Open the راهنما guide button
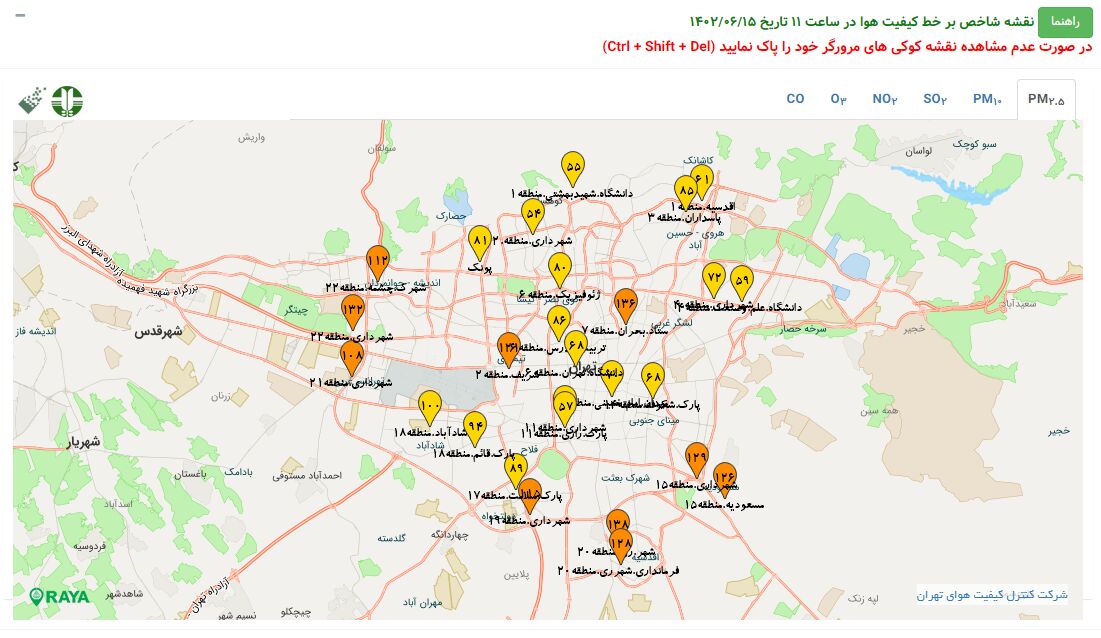This screenshot has width=1101, height=638. click(x=1065, y=22)
